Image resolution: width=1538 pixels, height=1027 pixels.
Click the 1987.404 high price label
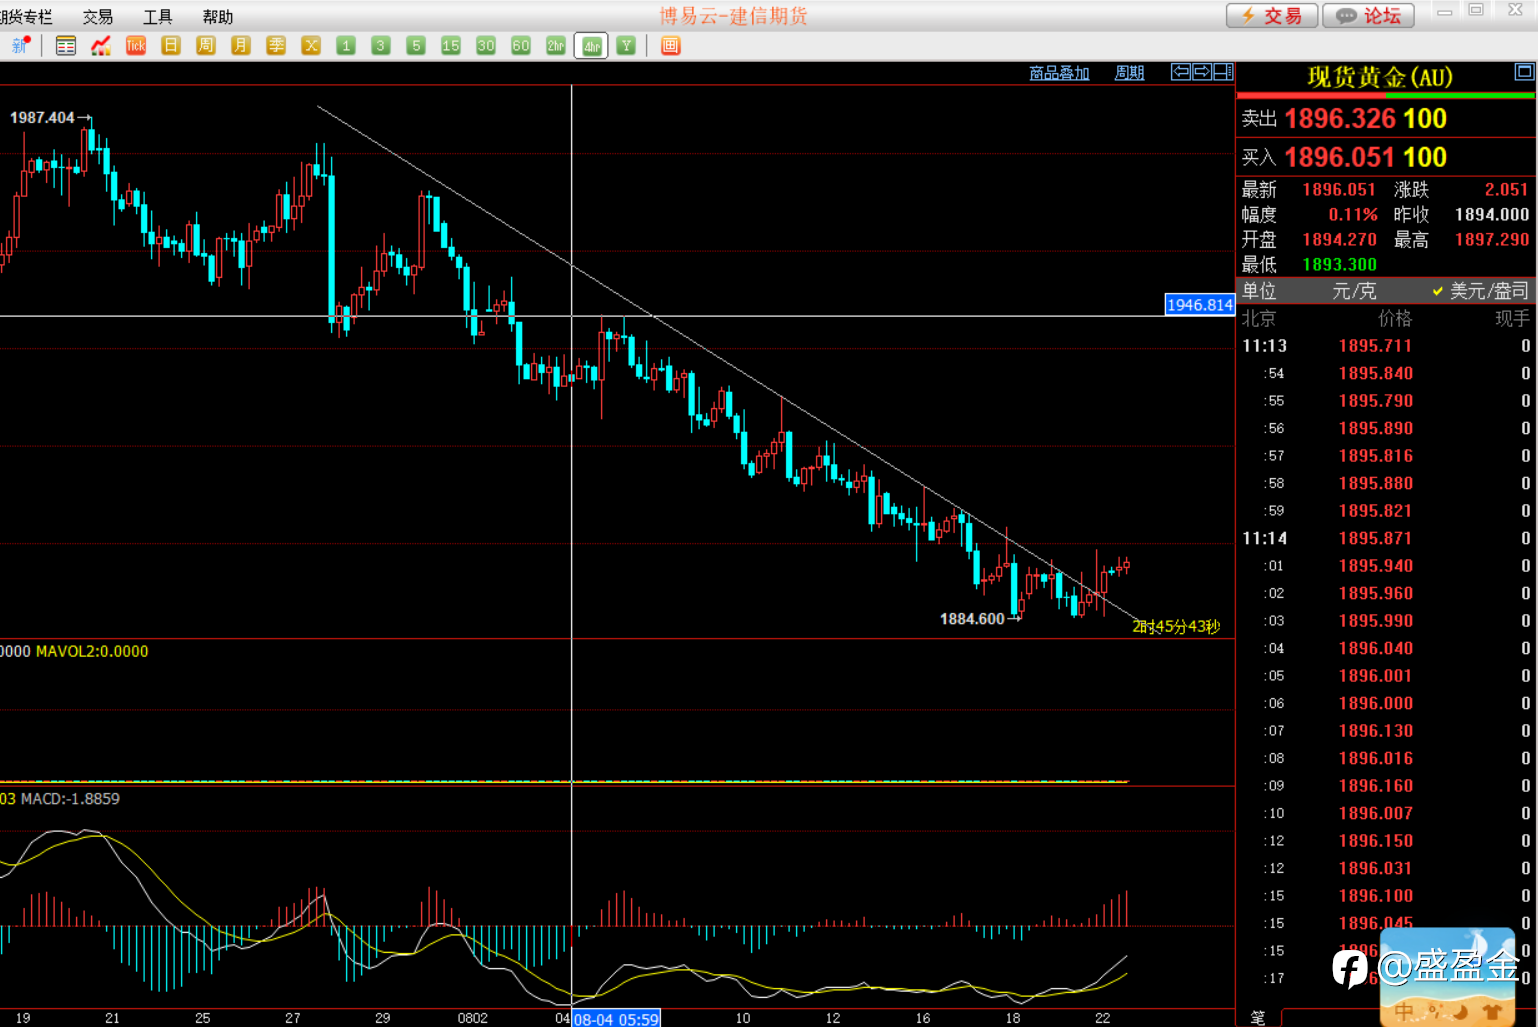coord(42,118)
